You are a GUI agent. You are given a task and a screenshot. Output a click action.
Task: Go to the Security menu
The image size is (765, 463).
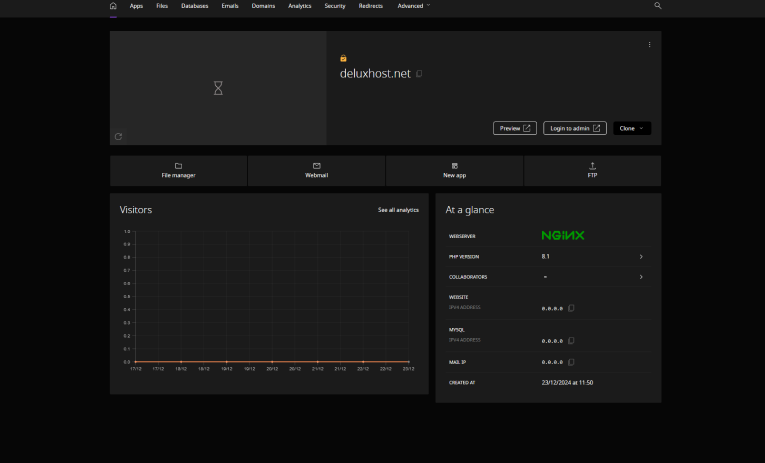tap(335, 6)
